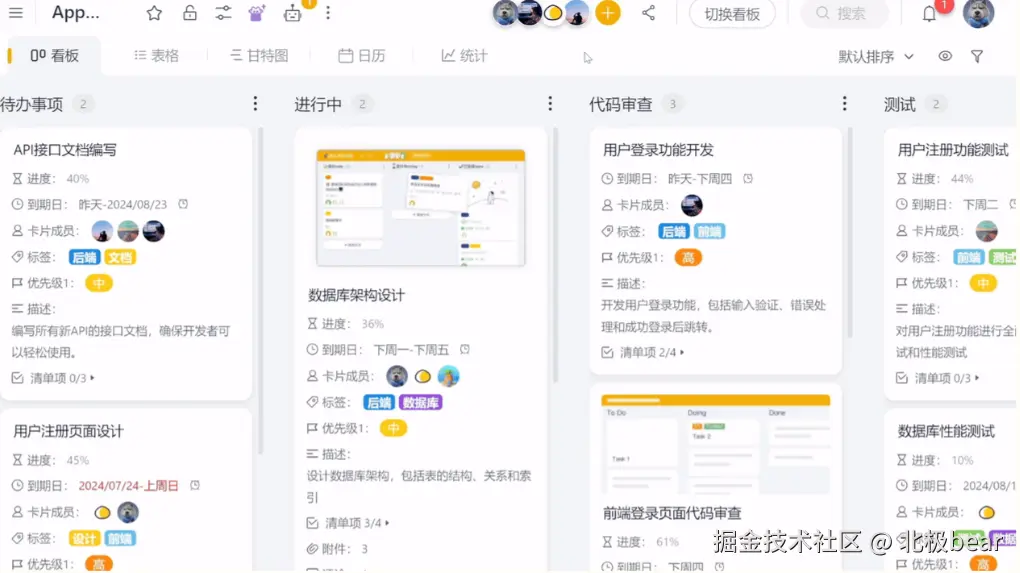The height and width of the screenshot is (573, 1020).
Task: Click member avatar on 用户登录功能开发 card
Action: [x=691, y=205]
